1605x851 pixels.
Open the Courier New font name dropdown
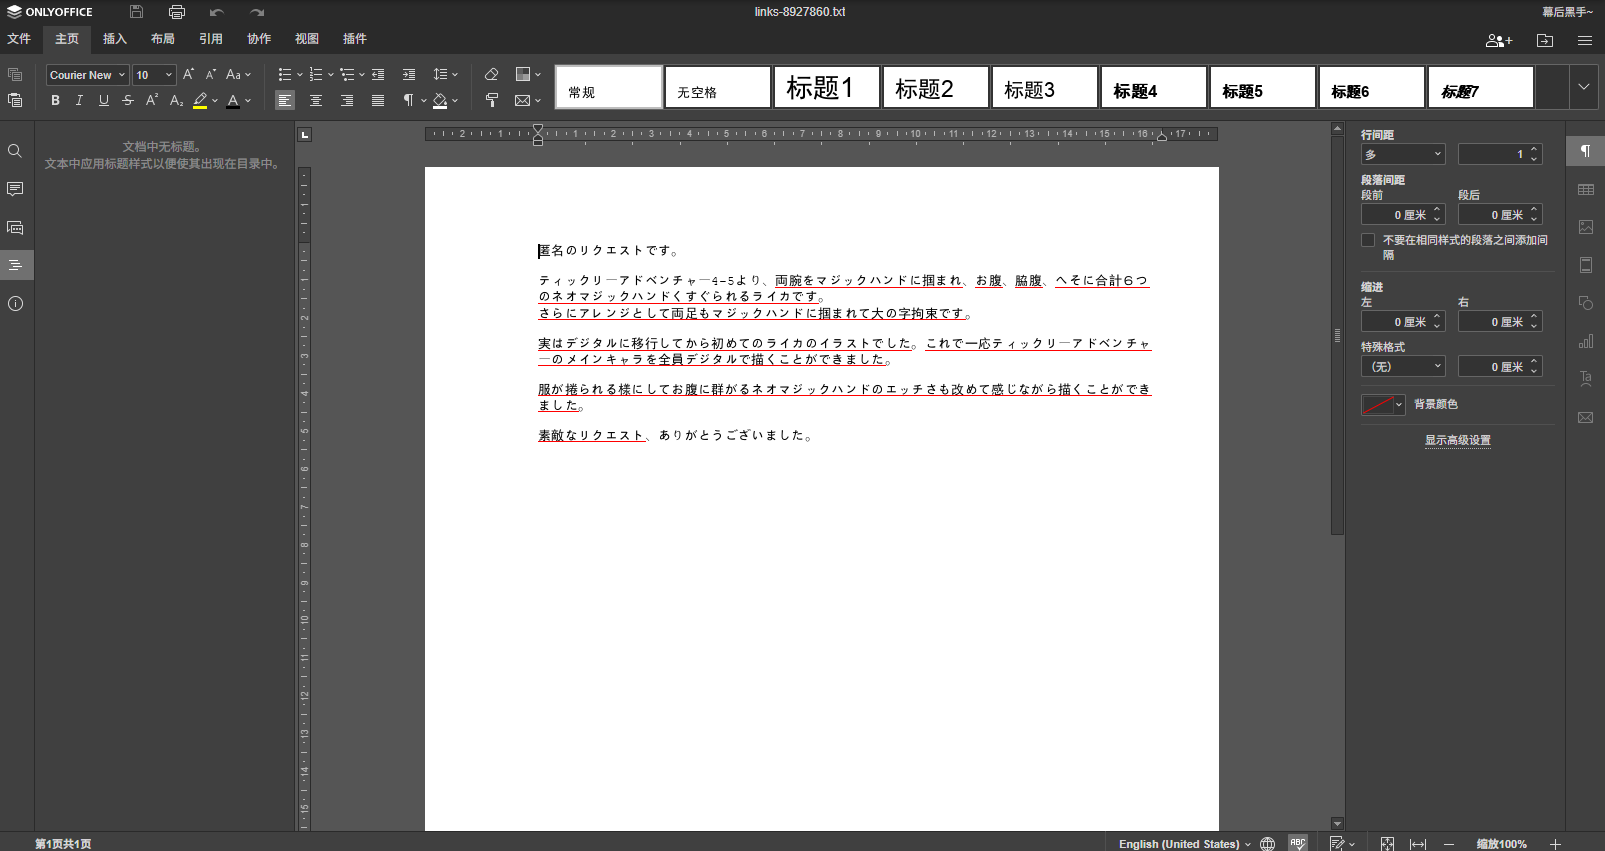pos(88,75)
